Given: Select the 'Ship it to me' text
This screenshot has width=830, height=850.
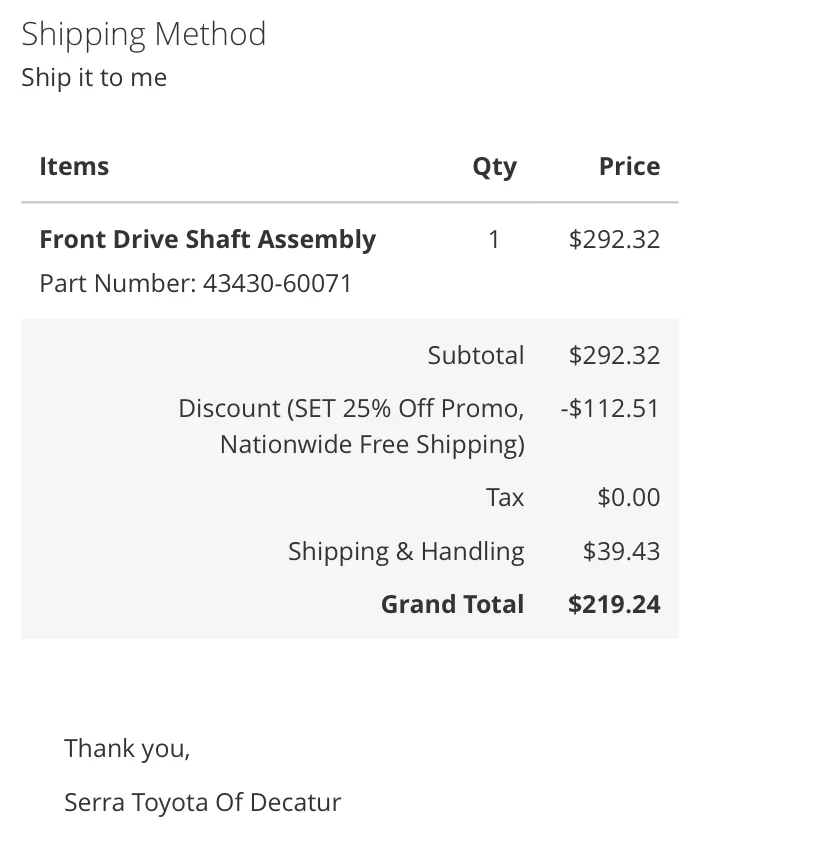Looking at the screenshot, I should [94, 77].
